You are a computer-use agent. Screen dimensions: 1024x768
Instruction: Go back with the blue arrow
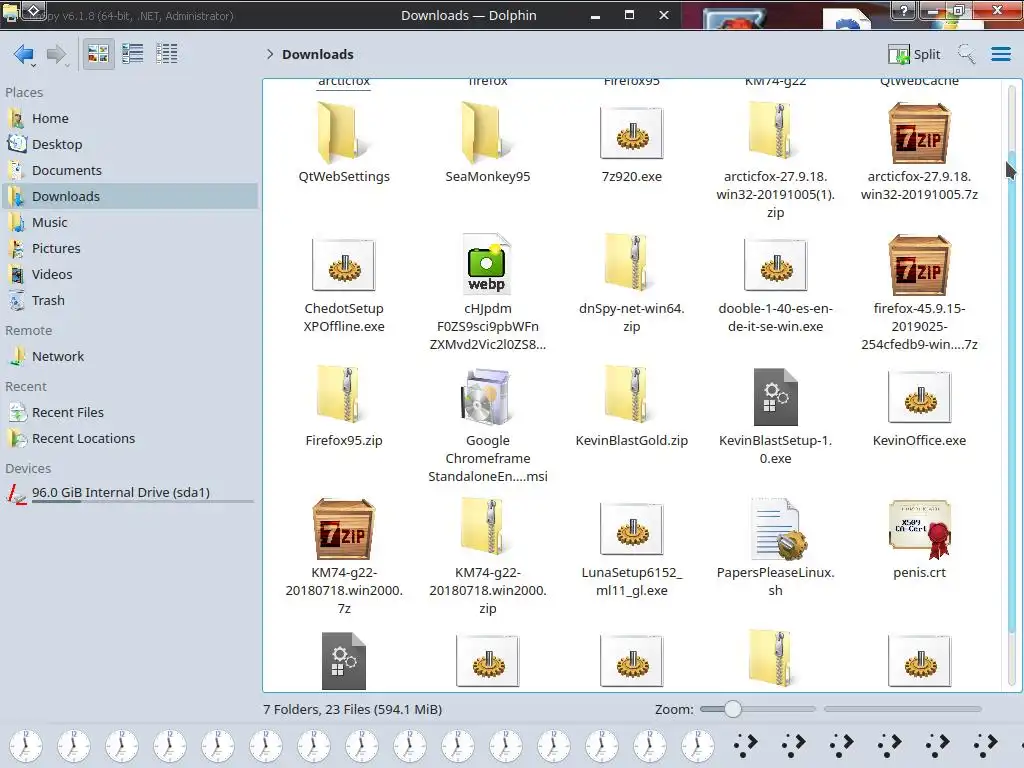point(24,54)
